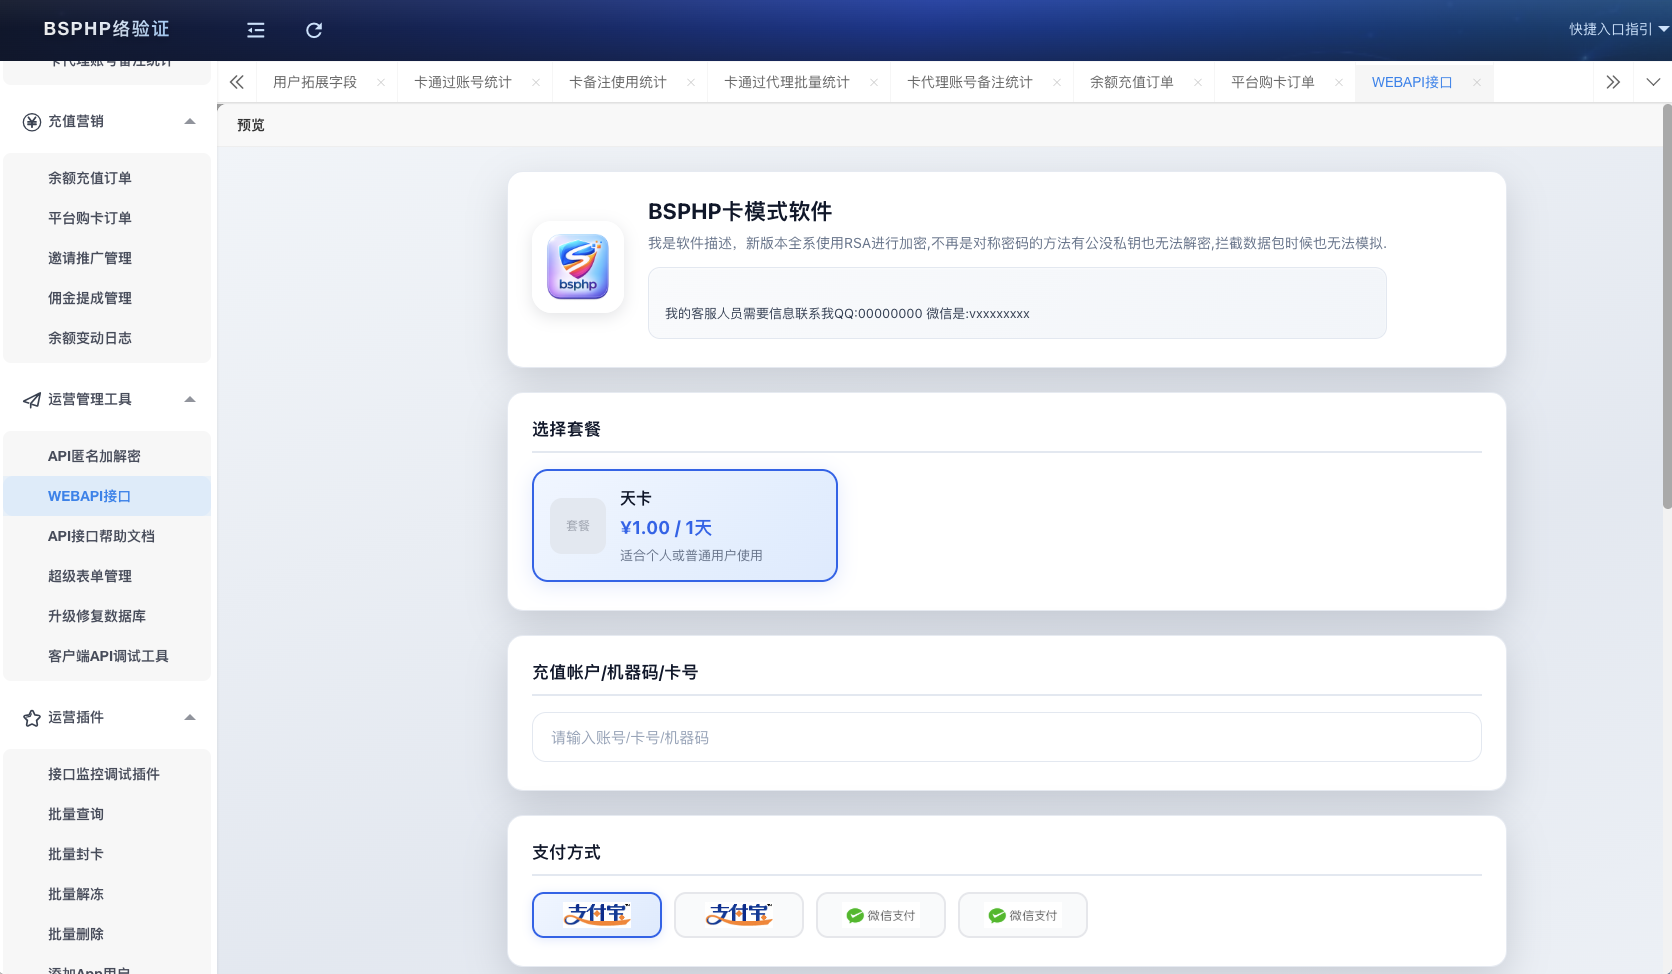Open 批量删除 sidebar item
This screenshot has width=1672, height=974.
click(107, 934)
